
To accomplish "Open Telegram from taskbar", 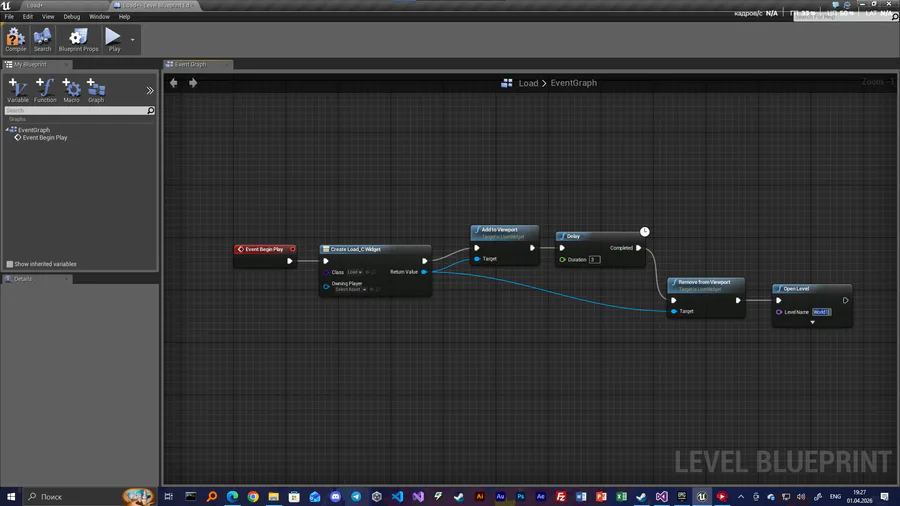I will [356, 496].
